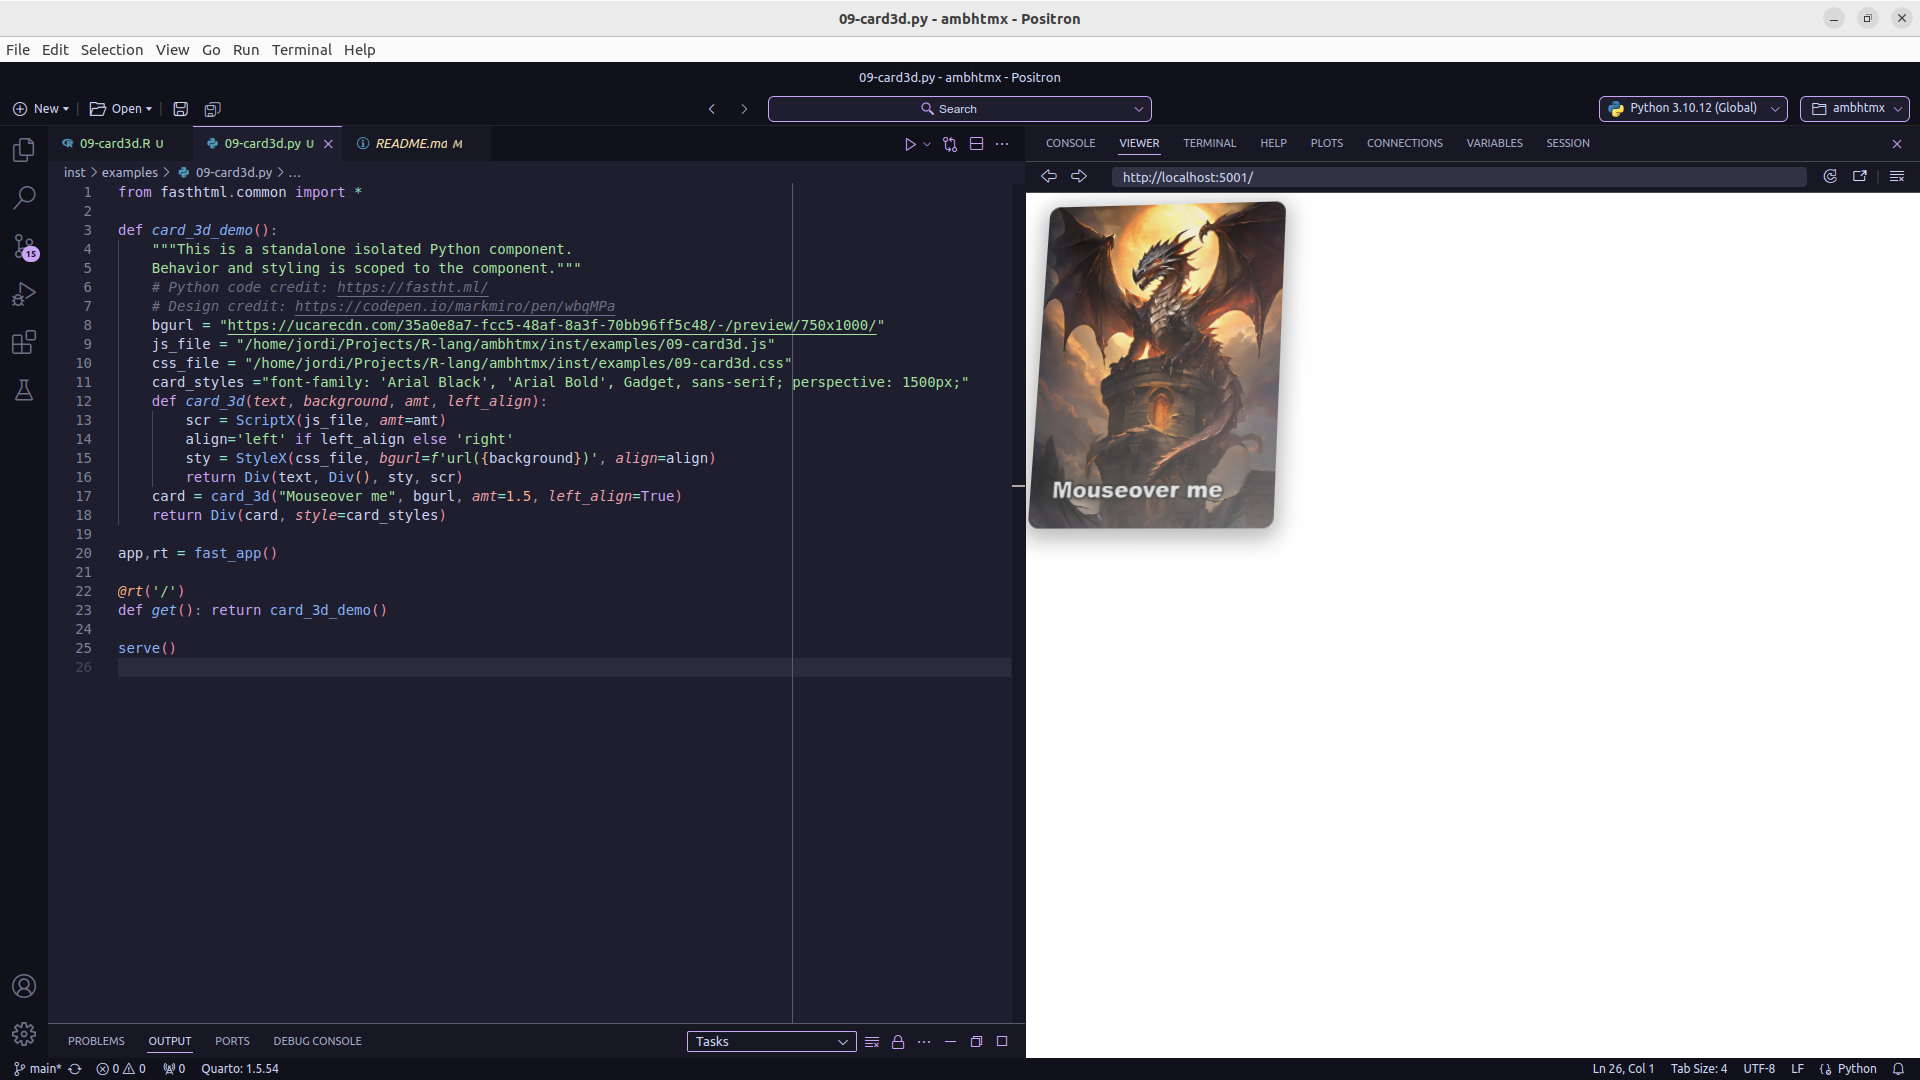Toggle the output panel scroll lock
Viewport: 1920px width, 1080px height.
898,1042
